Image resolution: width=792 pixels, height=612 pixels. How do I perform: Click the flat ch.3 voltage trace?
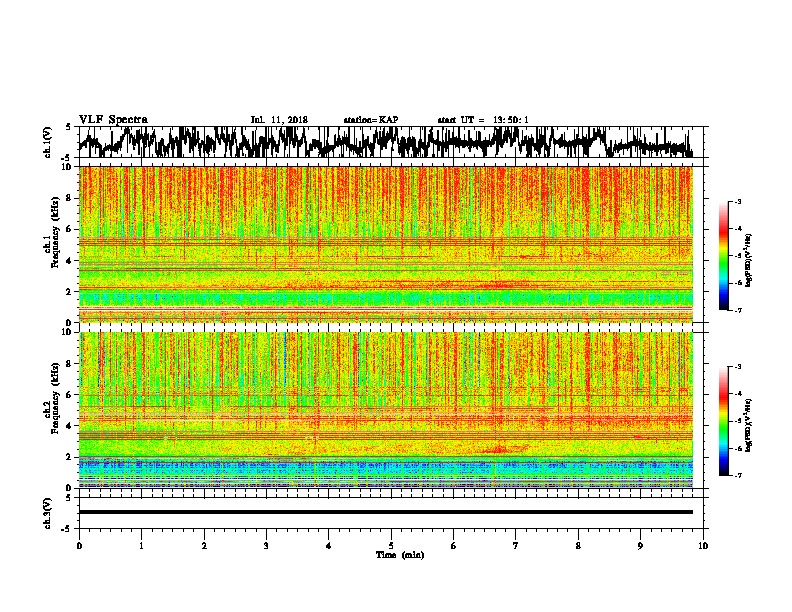(385, 512)
